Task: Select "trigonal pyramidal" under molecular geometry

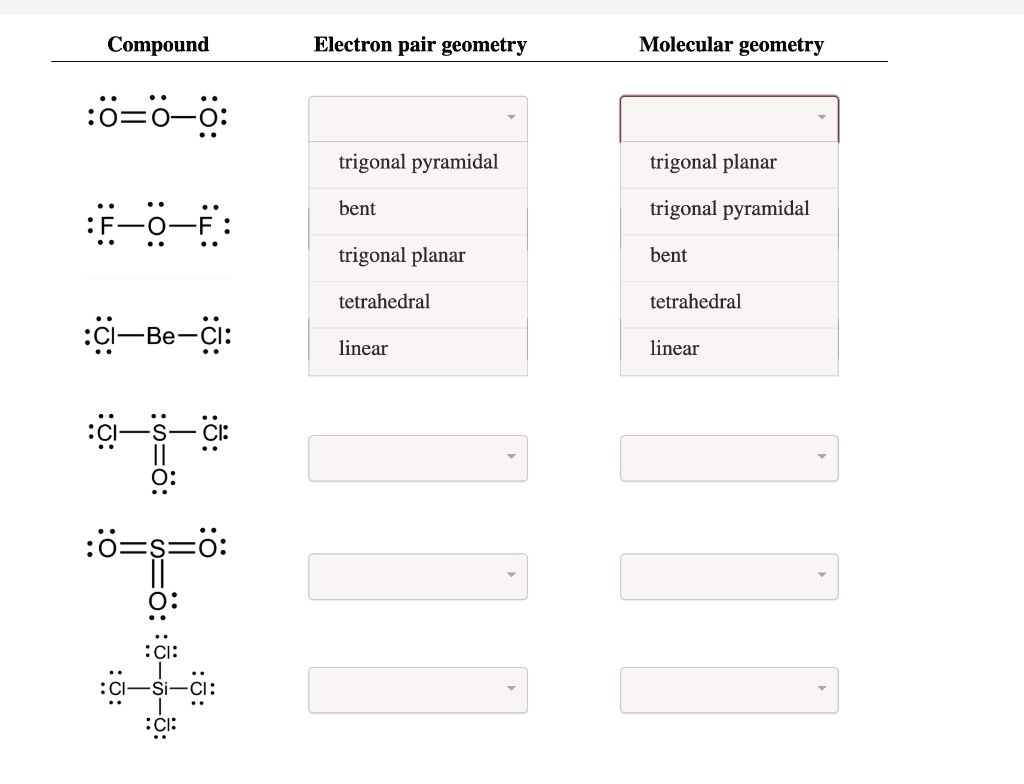Action: (729, 209)
